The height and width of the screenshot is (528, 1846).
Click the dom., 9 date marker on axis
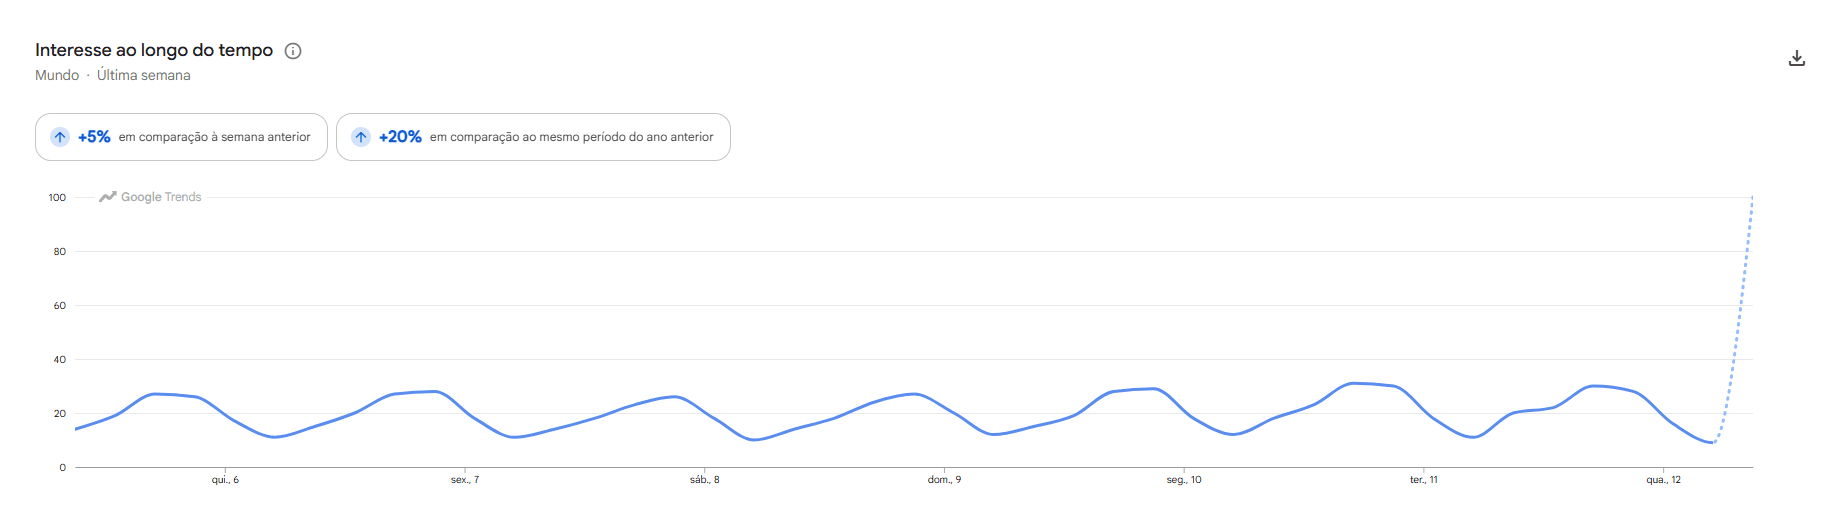point(944,480)
